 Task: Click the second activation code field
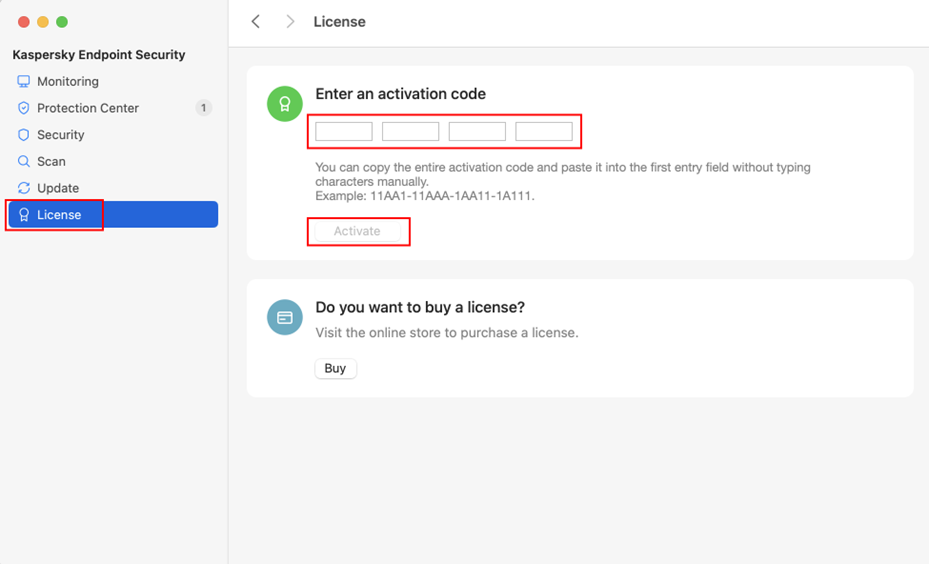click(x=410, y=131)
